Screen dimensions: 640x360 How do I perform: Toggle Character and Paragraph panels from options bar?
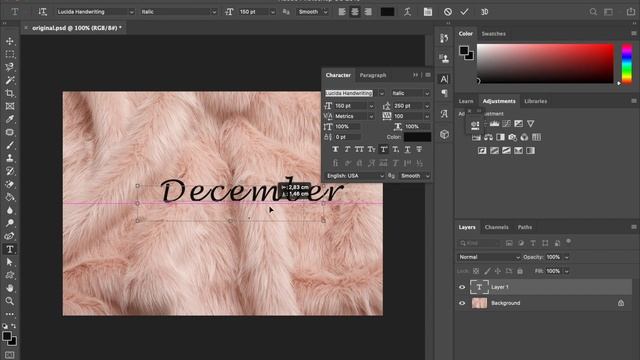click(x=427, y=12)
